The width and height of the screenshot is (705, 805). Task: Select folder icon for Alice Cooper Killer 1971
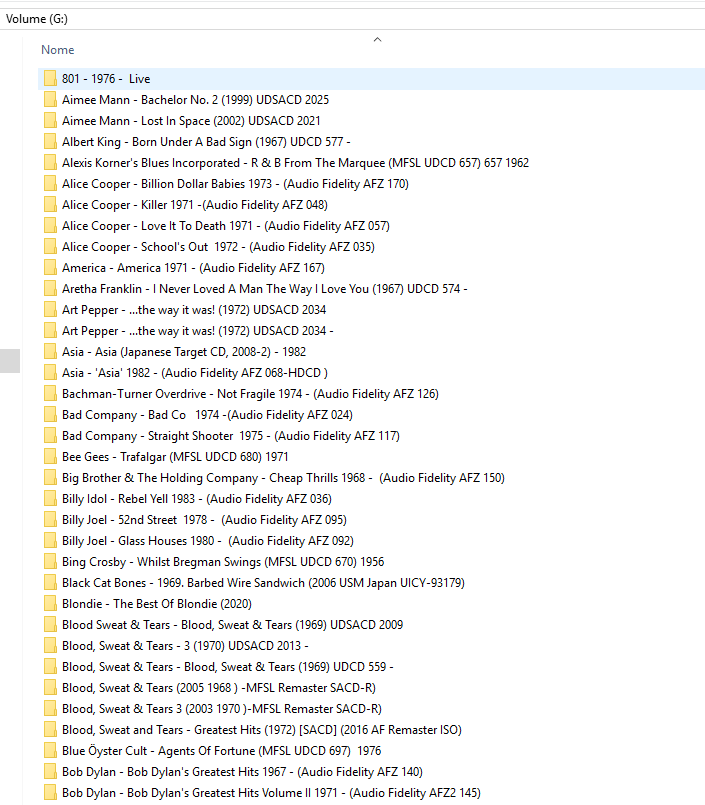click(50, 205)
